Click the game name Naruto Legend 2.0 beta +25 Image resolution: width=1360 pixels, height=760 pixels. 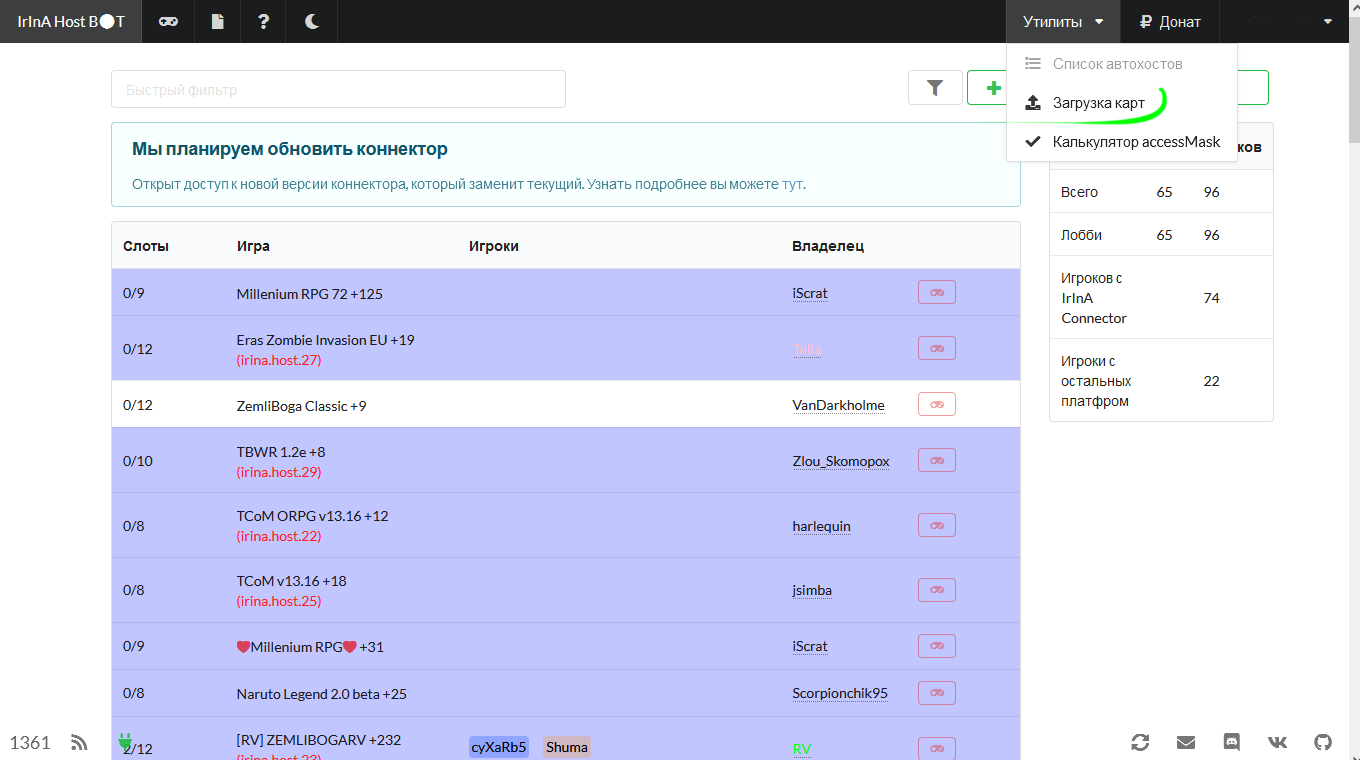[322, 693]
